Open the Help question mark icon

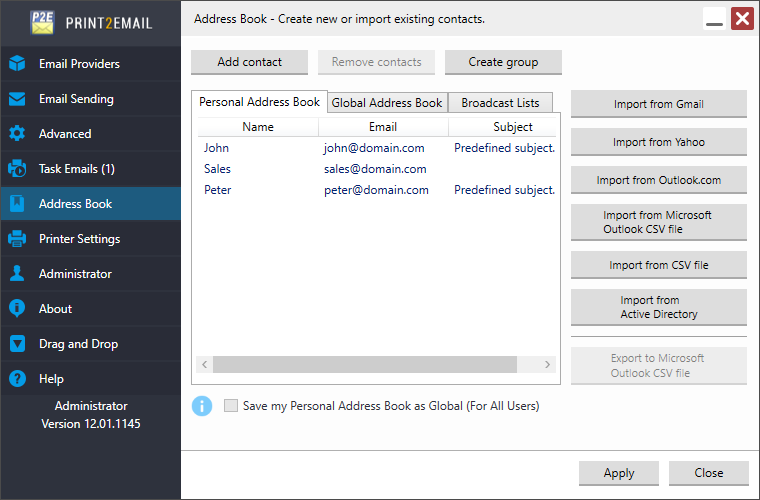pos(17,378)
